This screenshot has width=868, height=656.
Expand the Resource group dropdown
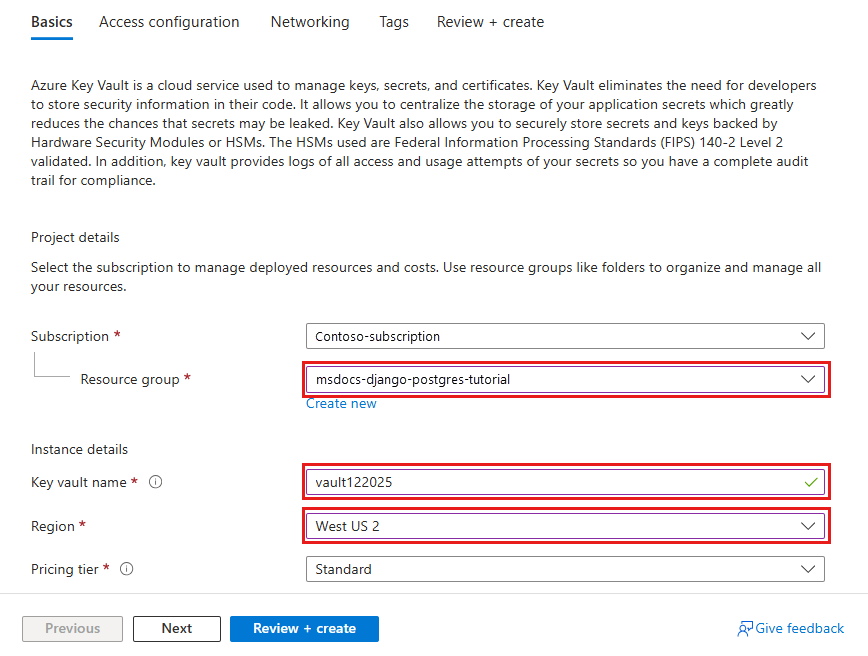coord(565,380)
